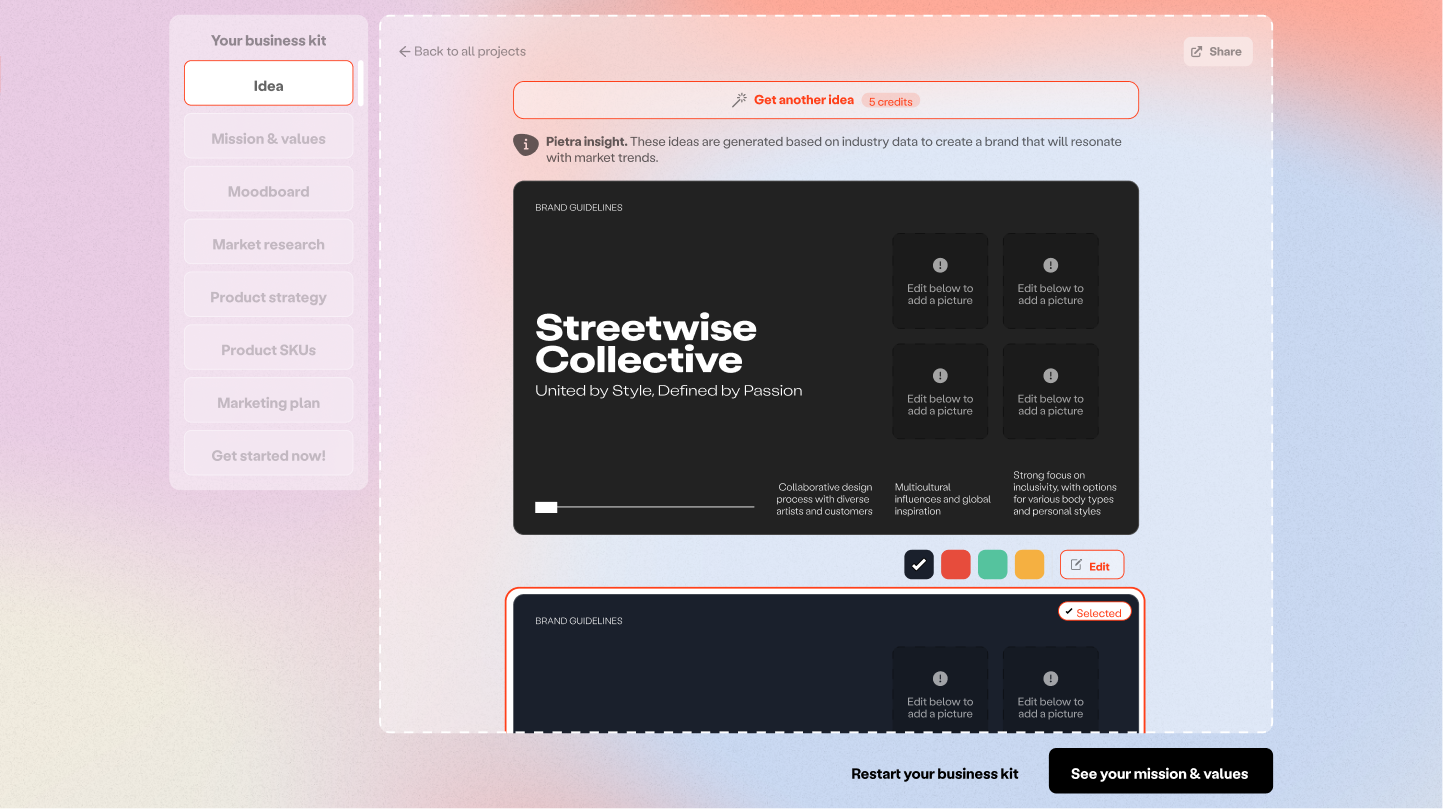Click See your mission & values
The image size is (1443, 809).
click(x=1160, y=771)
